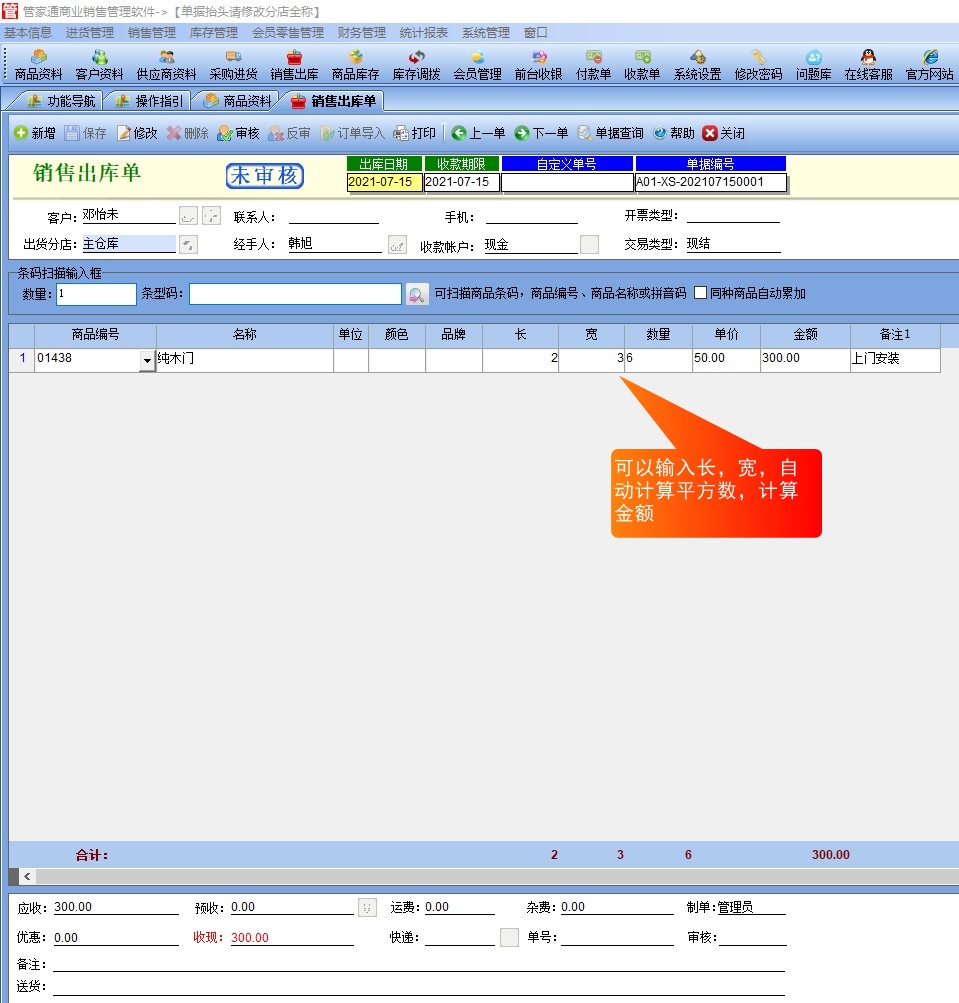Click the 在线客服 penguin icon
Viewport: 959px width, 1003px height.
point(868,65)
